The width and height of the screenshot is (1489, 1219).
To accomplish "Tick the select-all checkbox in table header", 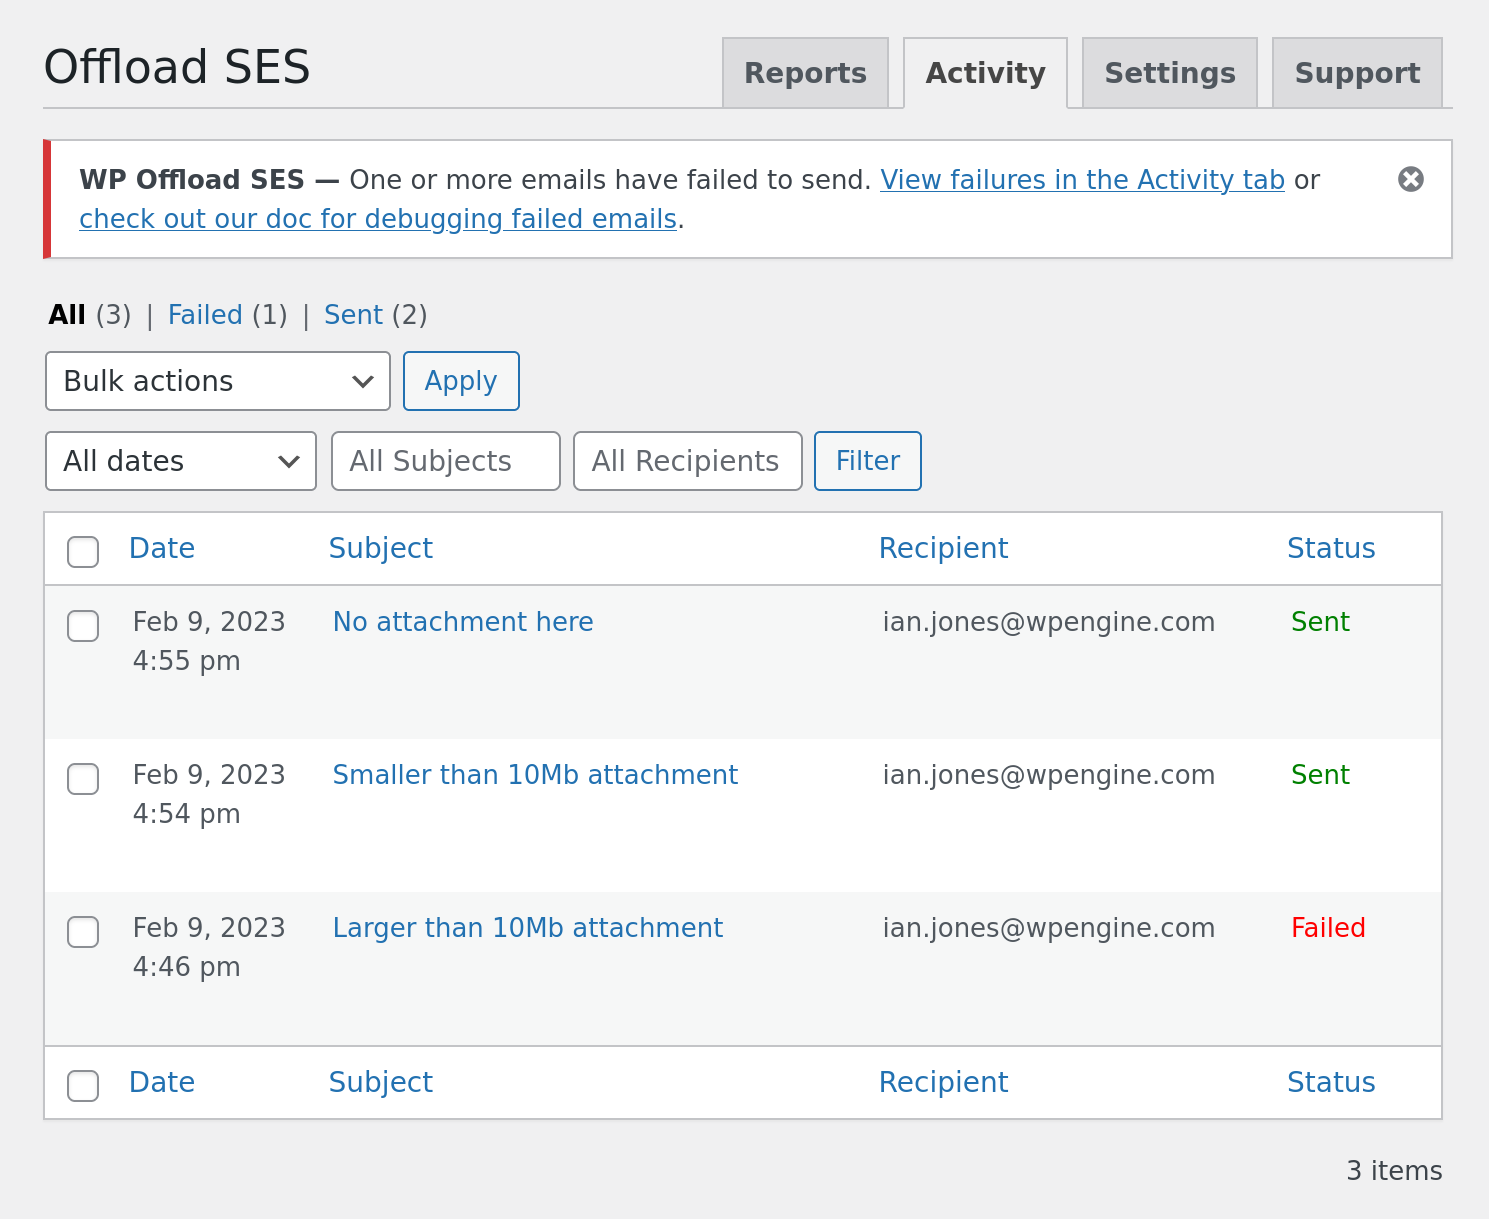I will click(83, 552).
